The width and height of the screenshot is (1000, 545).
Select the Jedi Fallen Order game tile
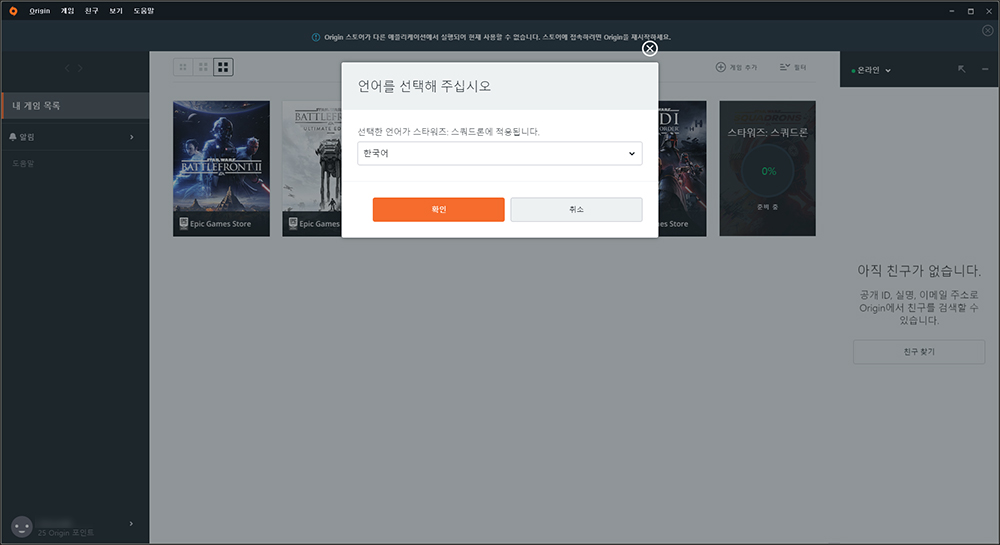tap(682, 168)
